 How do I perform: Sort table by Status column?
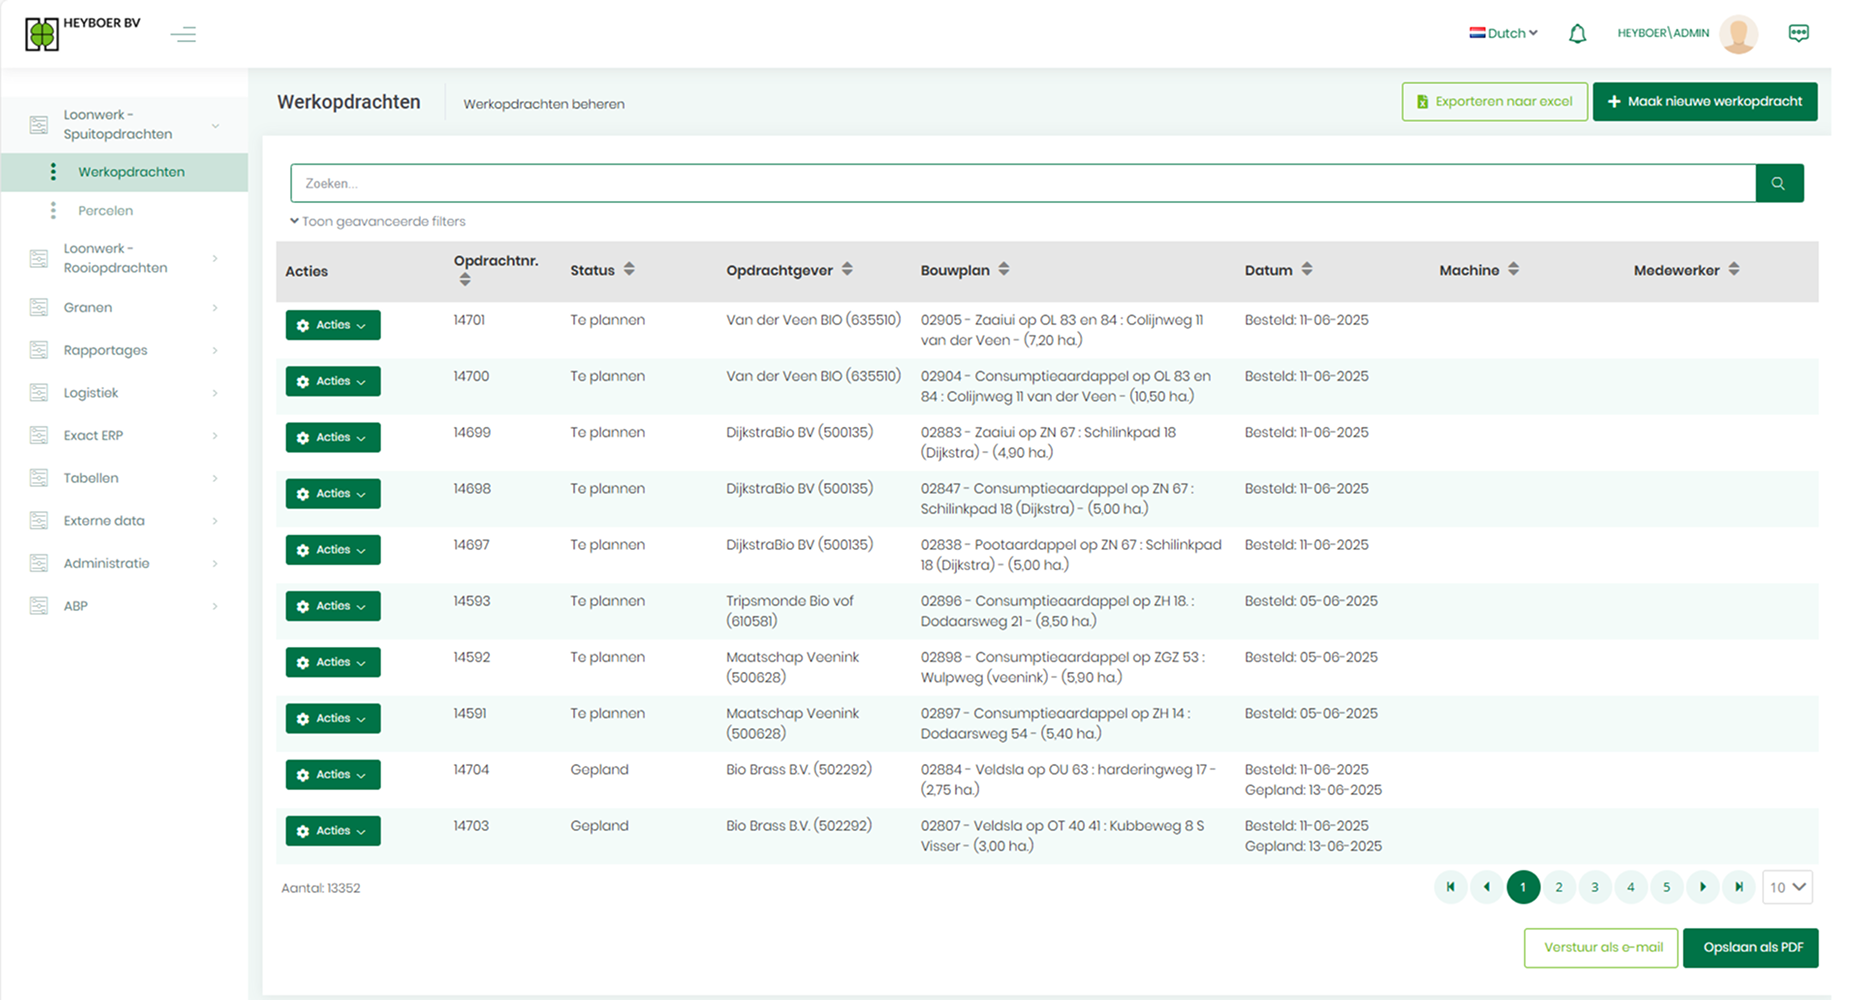tap(629, 270)
